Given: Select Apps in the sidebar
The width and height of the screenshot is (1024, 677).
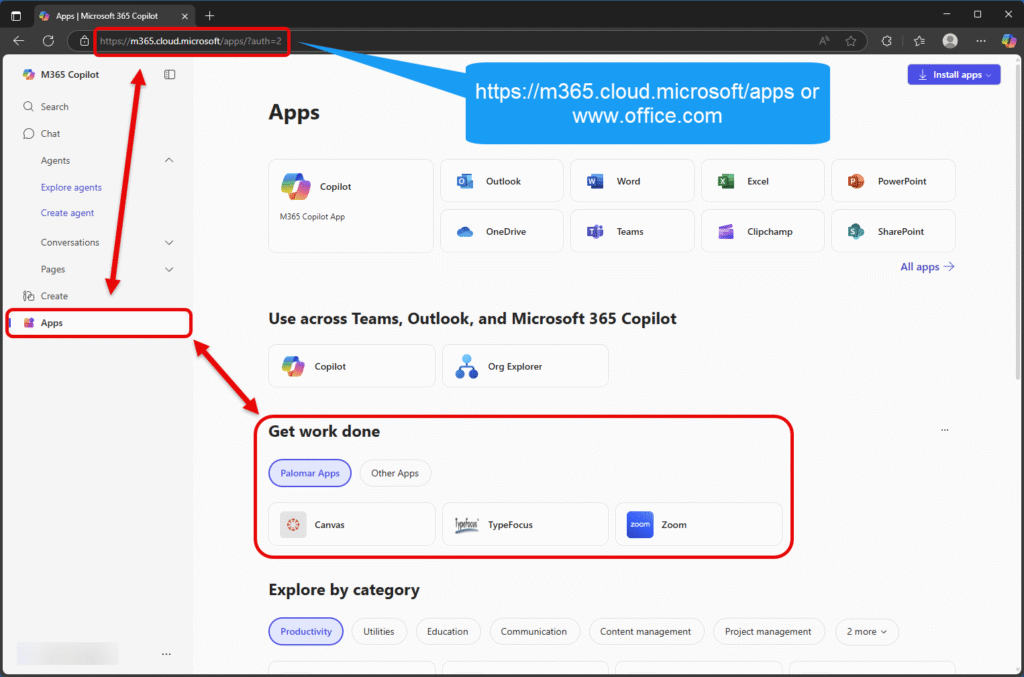Looking at the screenshot, I should (99, 323).
